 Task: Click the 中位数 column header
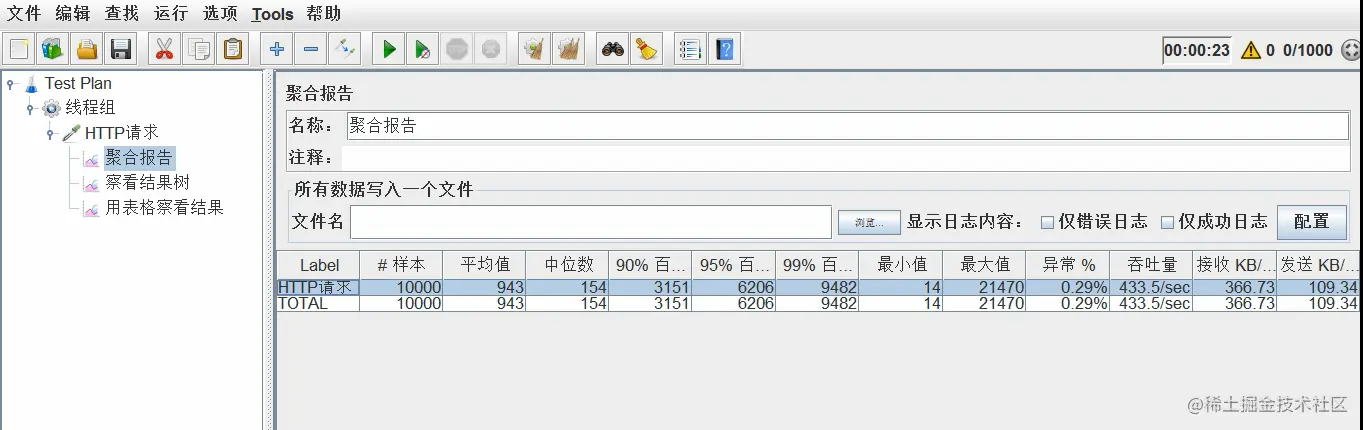[568, 265]
